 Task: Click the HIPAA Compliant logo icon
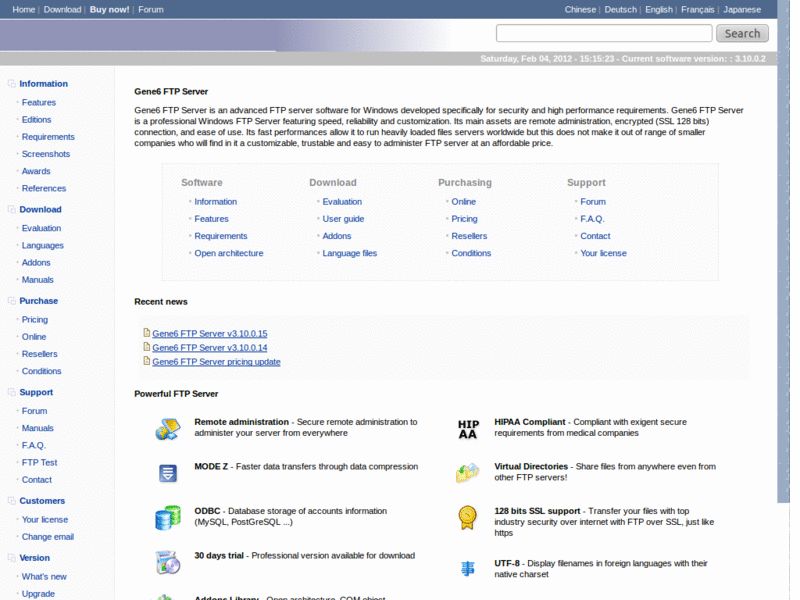click(x=468, y=430)
